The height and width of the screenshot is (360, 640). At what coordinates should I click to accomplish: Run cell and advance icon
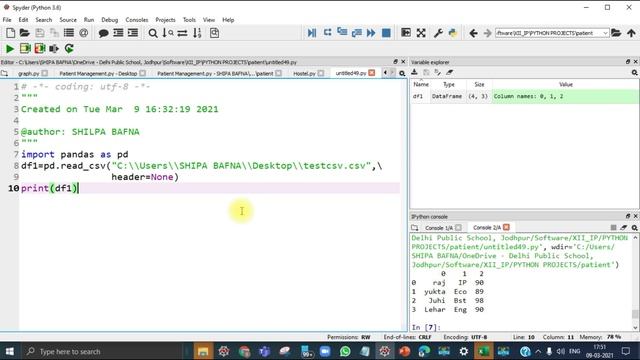(x=40, y=49)
